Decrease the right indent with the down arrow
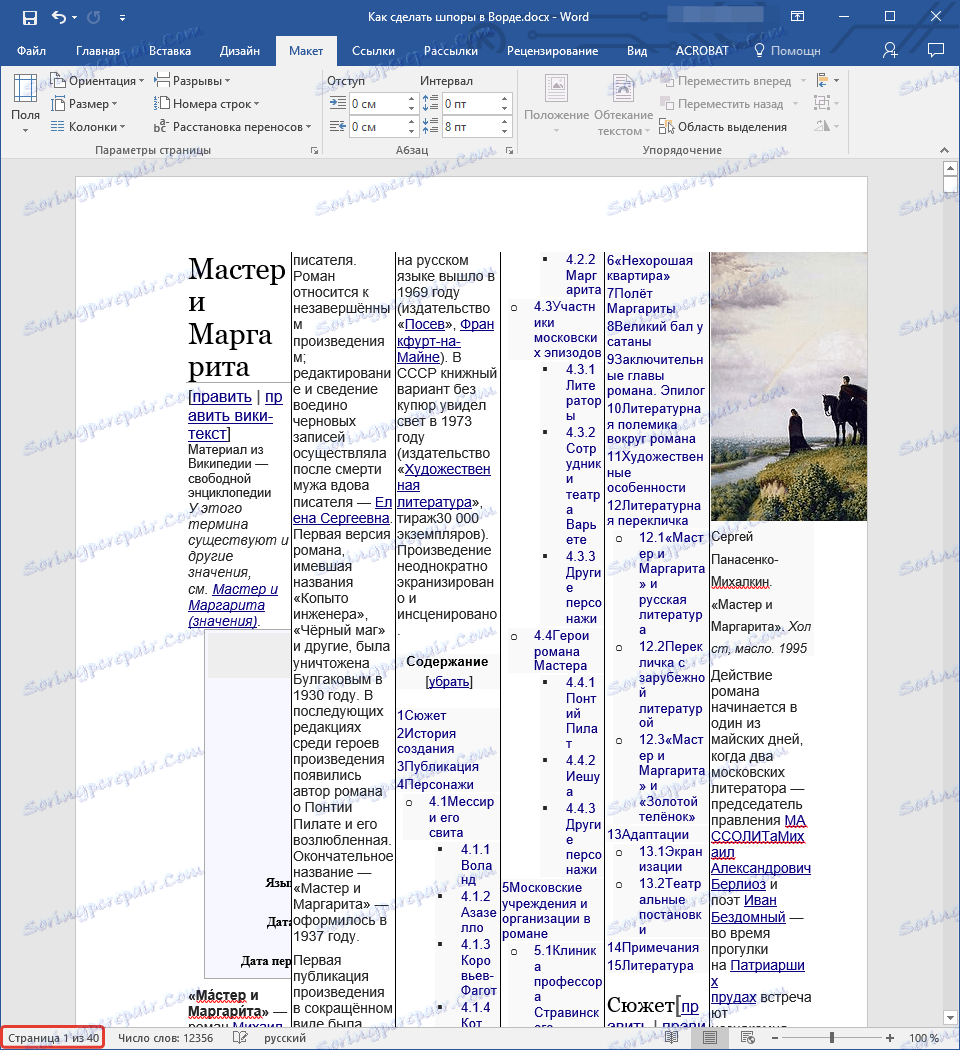The height and width of the screenshot is (1050, 960). pos(411,131)
